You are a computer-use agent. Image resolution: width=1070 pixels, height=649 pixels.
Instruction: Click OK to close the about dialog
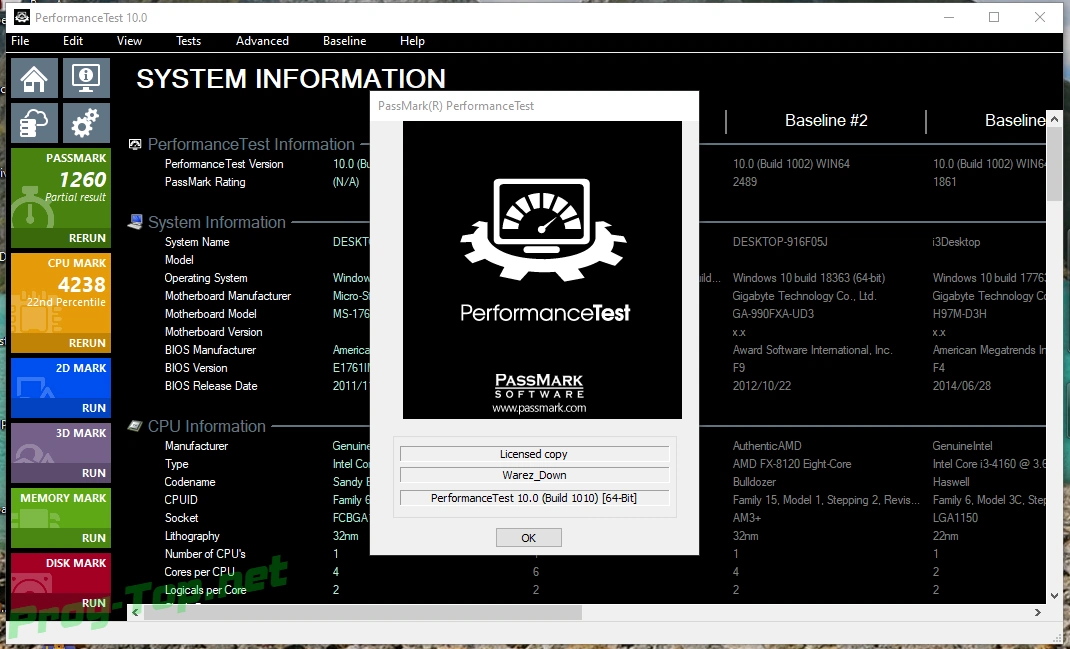click(529, 538)
